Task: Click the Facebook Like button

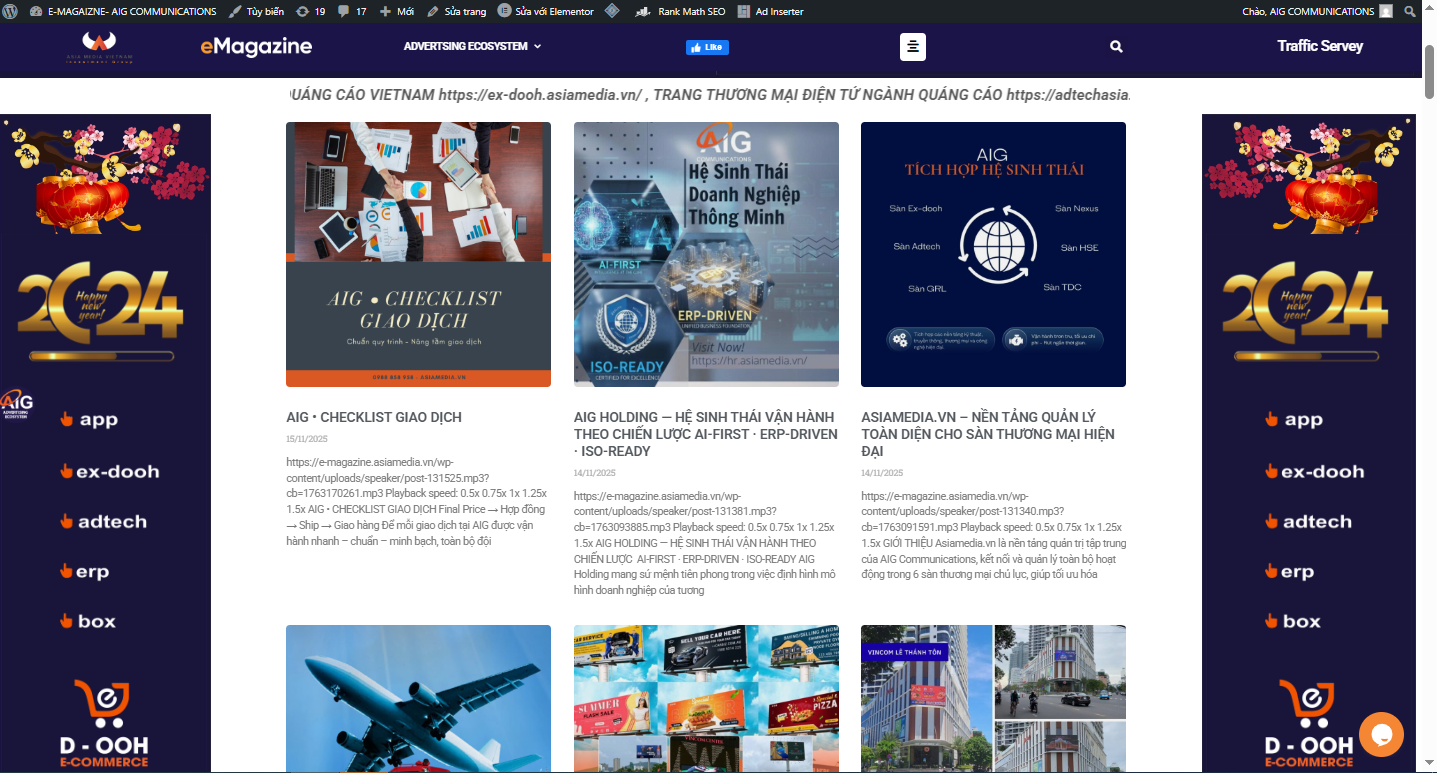Action: pos(707,47)
